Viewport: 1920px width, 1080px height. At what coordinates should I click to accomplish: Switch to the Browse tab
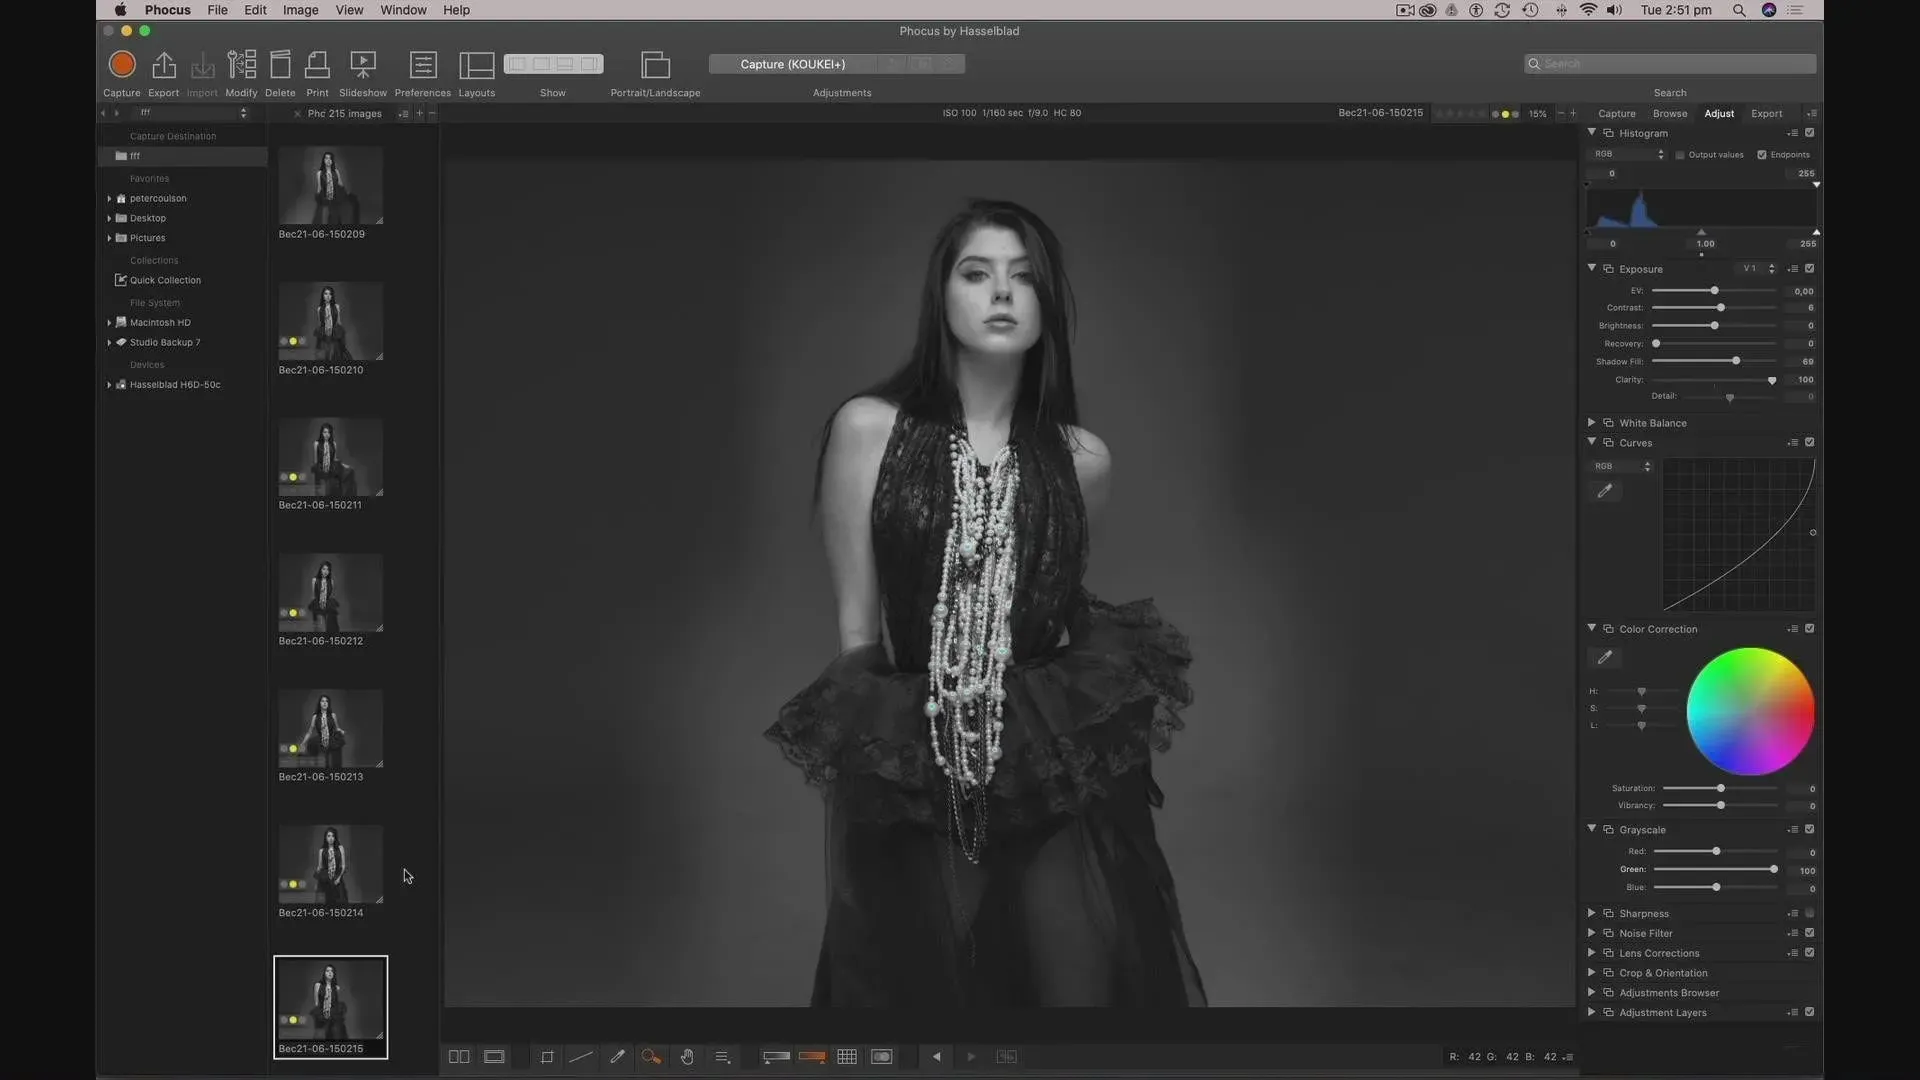[1669, 113]
